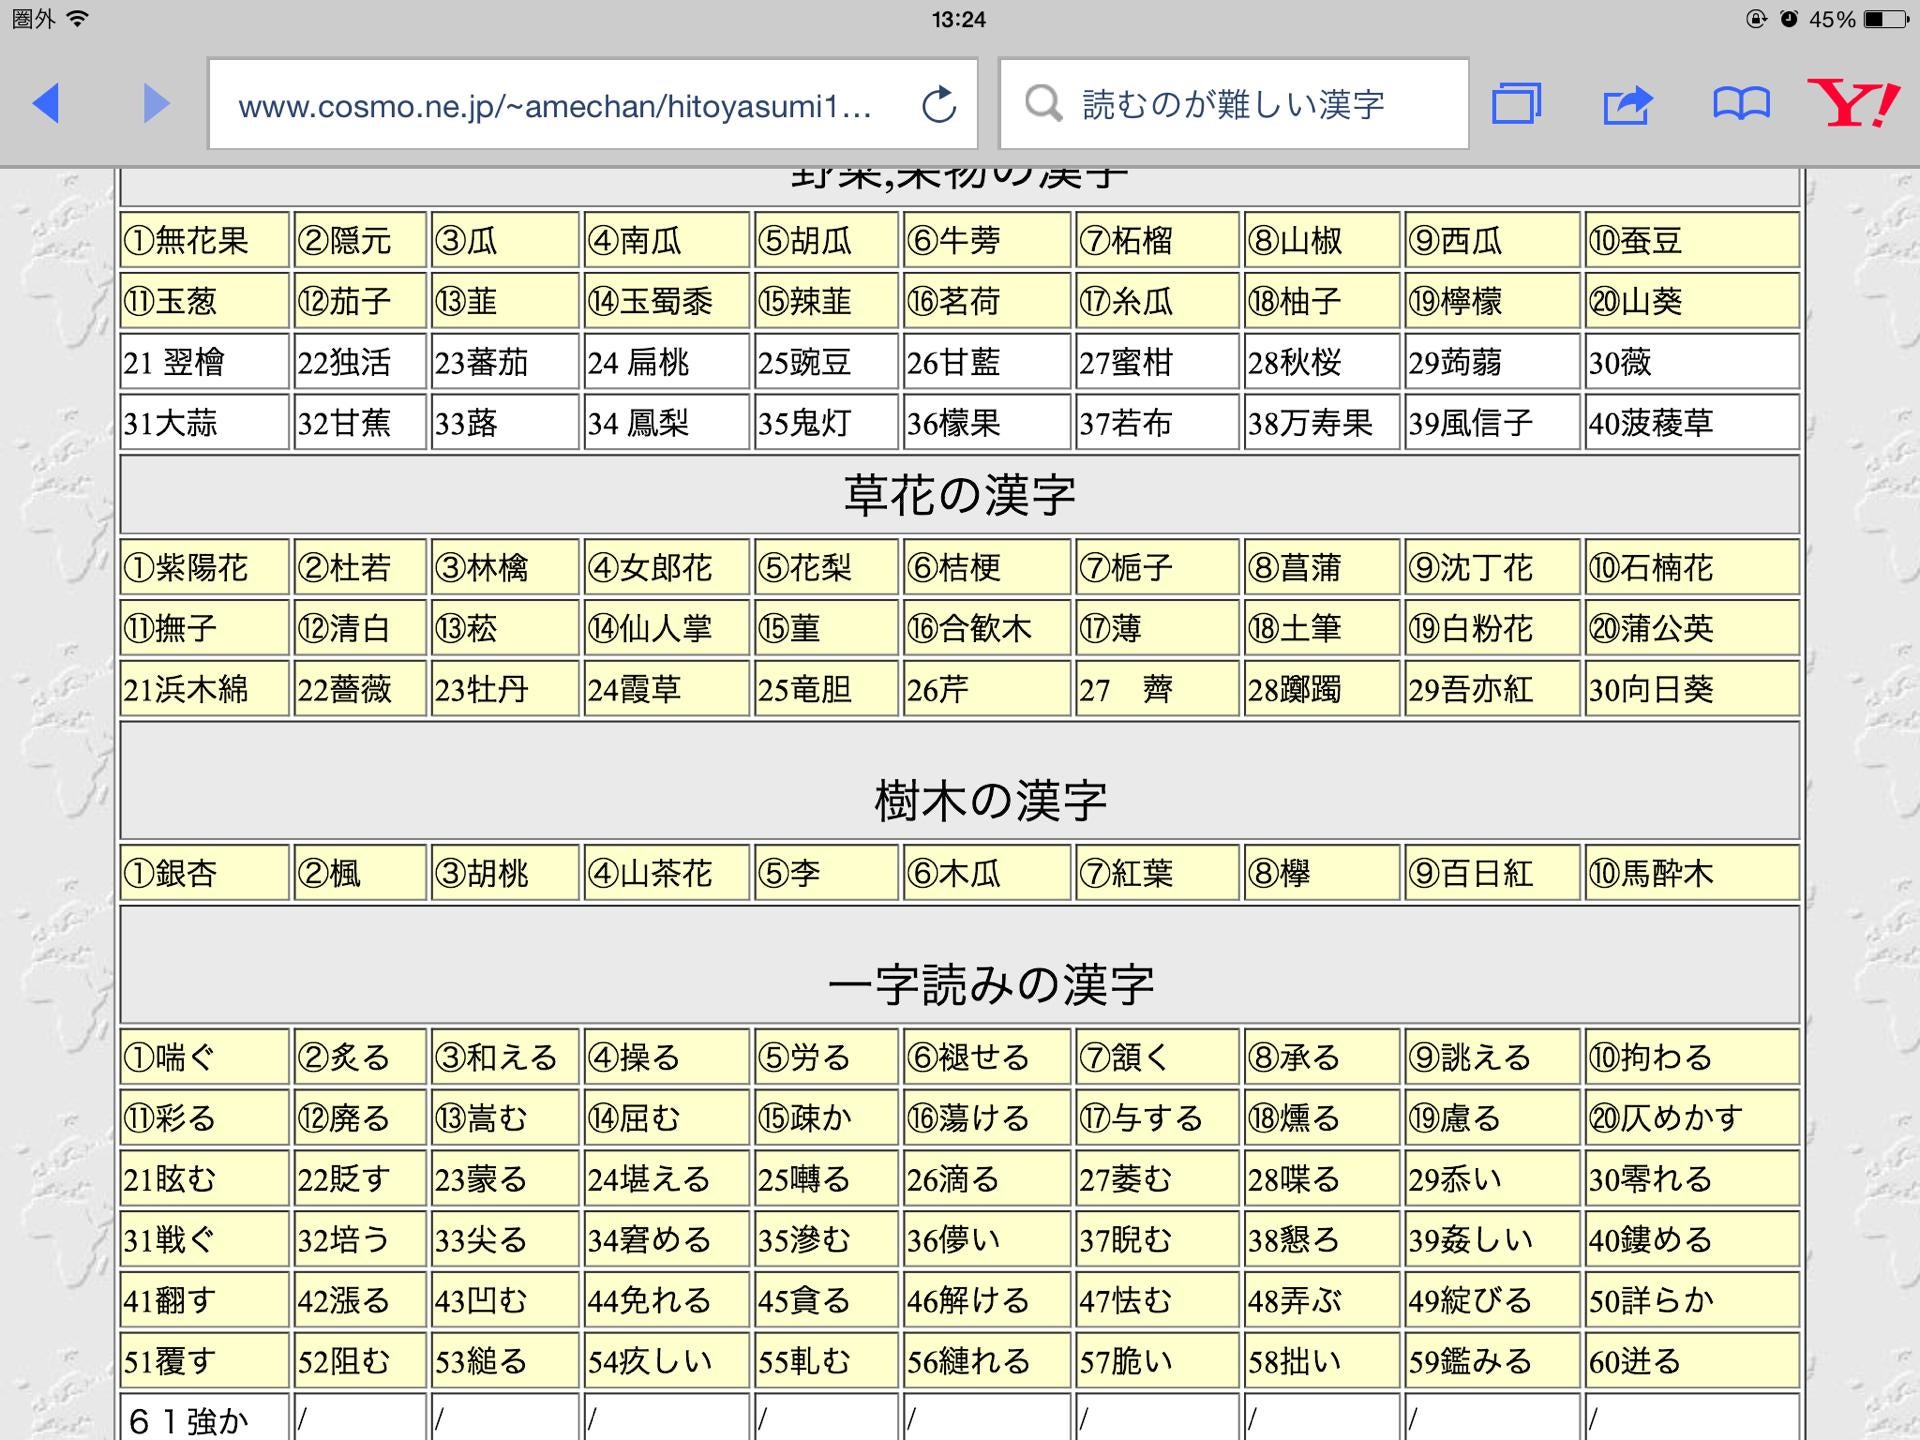Reload the page using the refresh icon
This screenshot has height=1440, width=1920.
(938, 104)
